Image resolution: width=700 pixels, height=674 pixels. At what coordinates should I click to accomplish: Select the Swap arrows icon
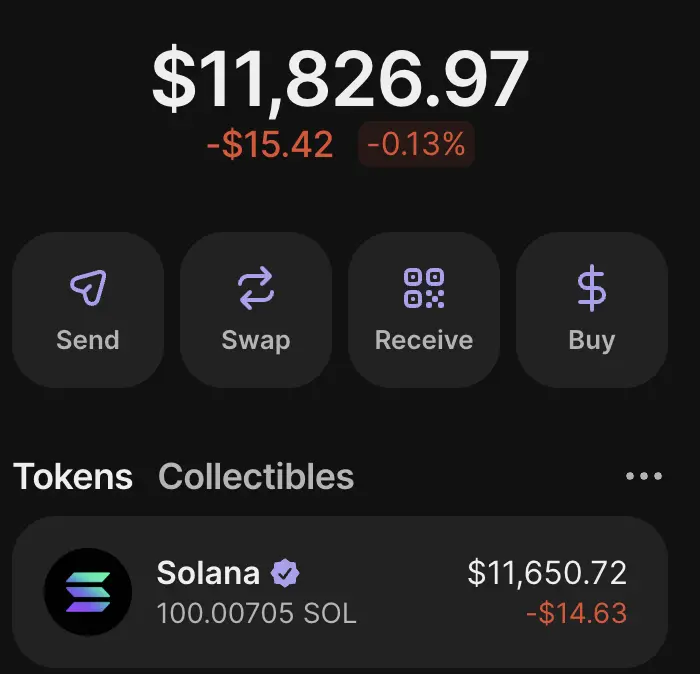[256, 288]
